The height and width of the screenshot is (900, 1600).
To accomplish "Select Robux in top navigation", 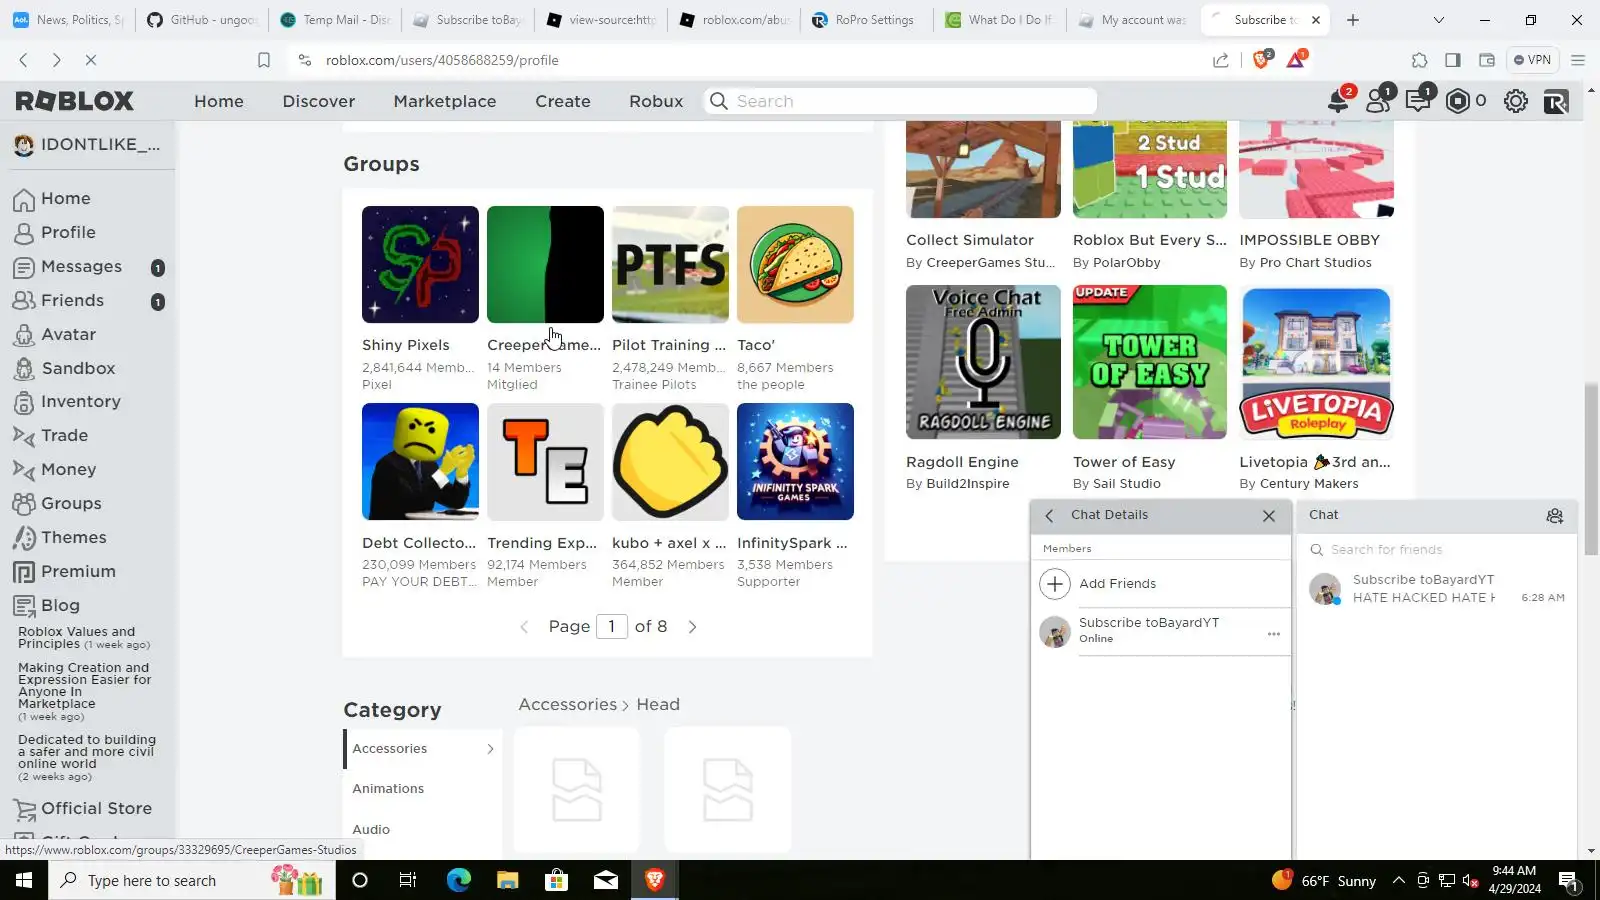I will pos(656,101).
